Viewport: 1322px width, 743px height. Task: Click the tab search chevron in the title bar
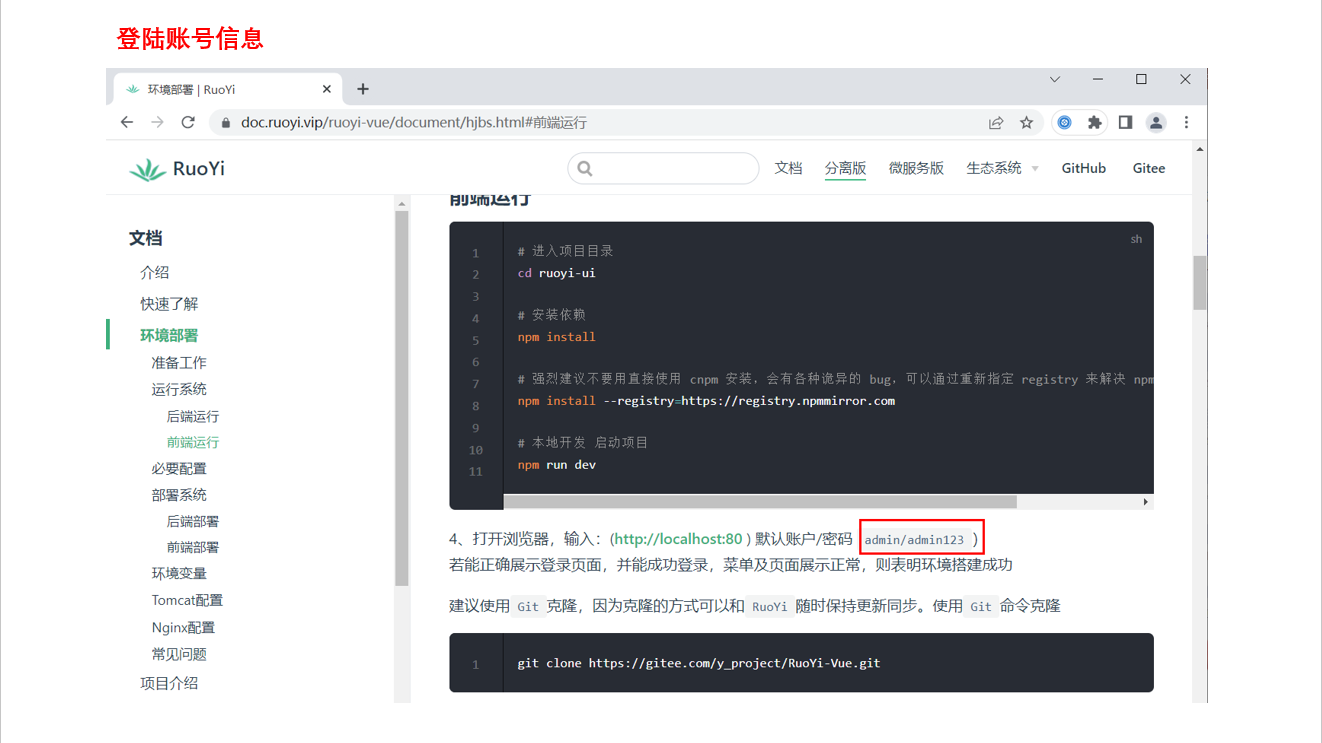click(1055, 79)
